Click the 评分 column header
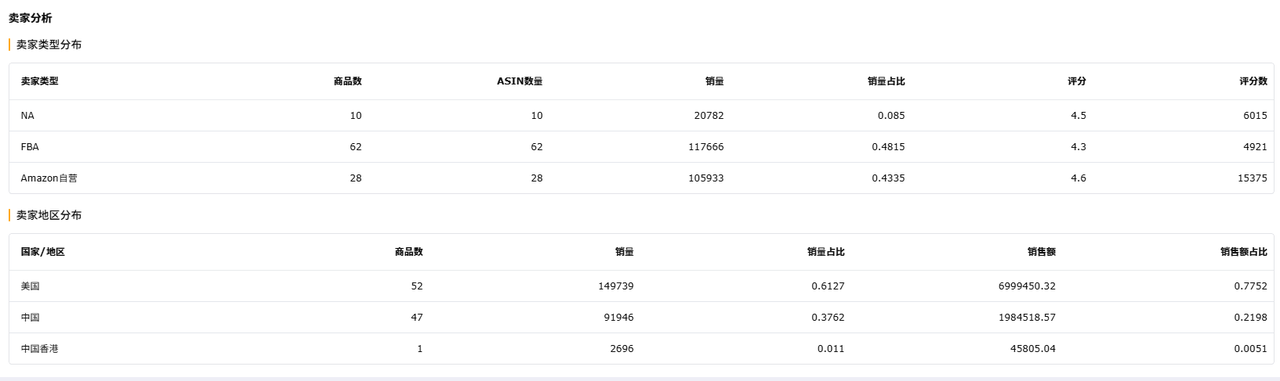This screenshot has height=381, width=1280. 1077,81
